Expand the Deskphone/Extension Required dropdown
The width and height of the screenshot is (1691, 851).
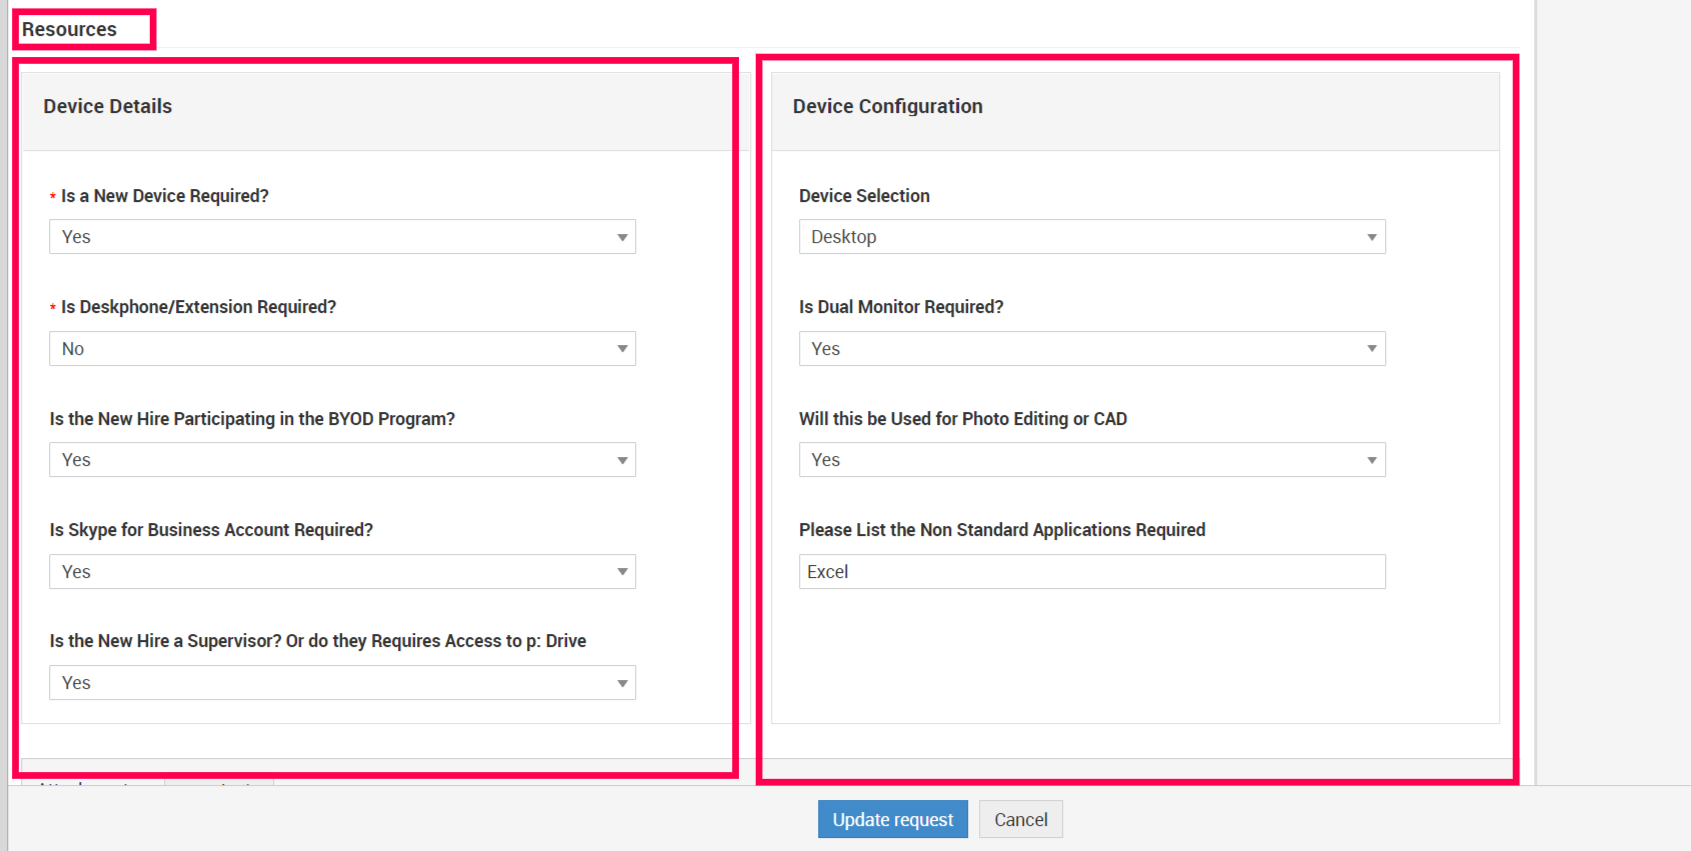(x=342, y=349)
